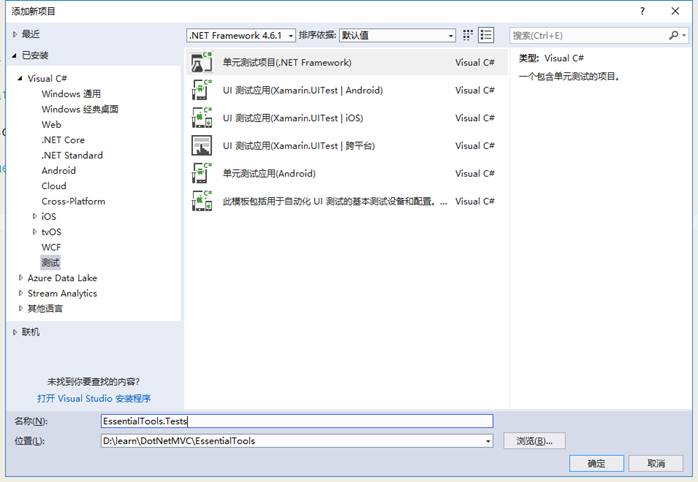Screen dimensions: 698x482
Task: Open the .NET Framework 4.6.1 version dropdown
Action: pos(241,35)
